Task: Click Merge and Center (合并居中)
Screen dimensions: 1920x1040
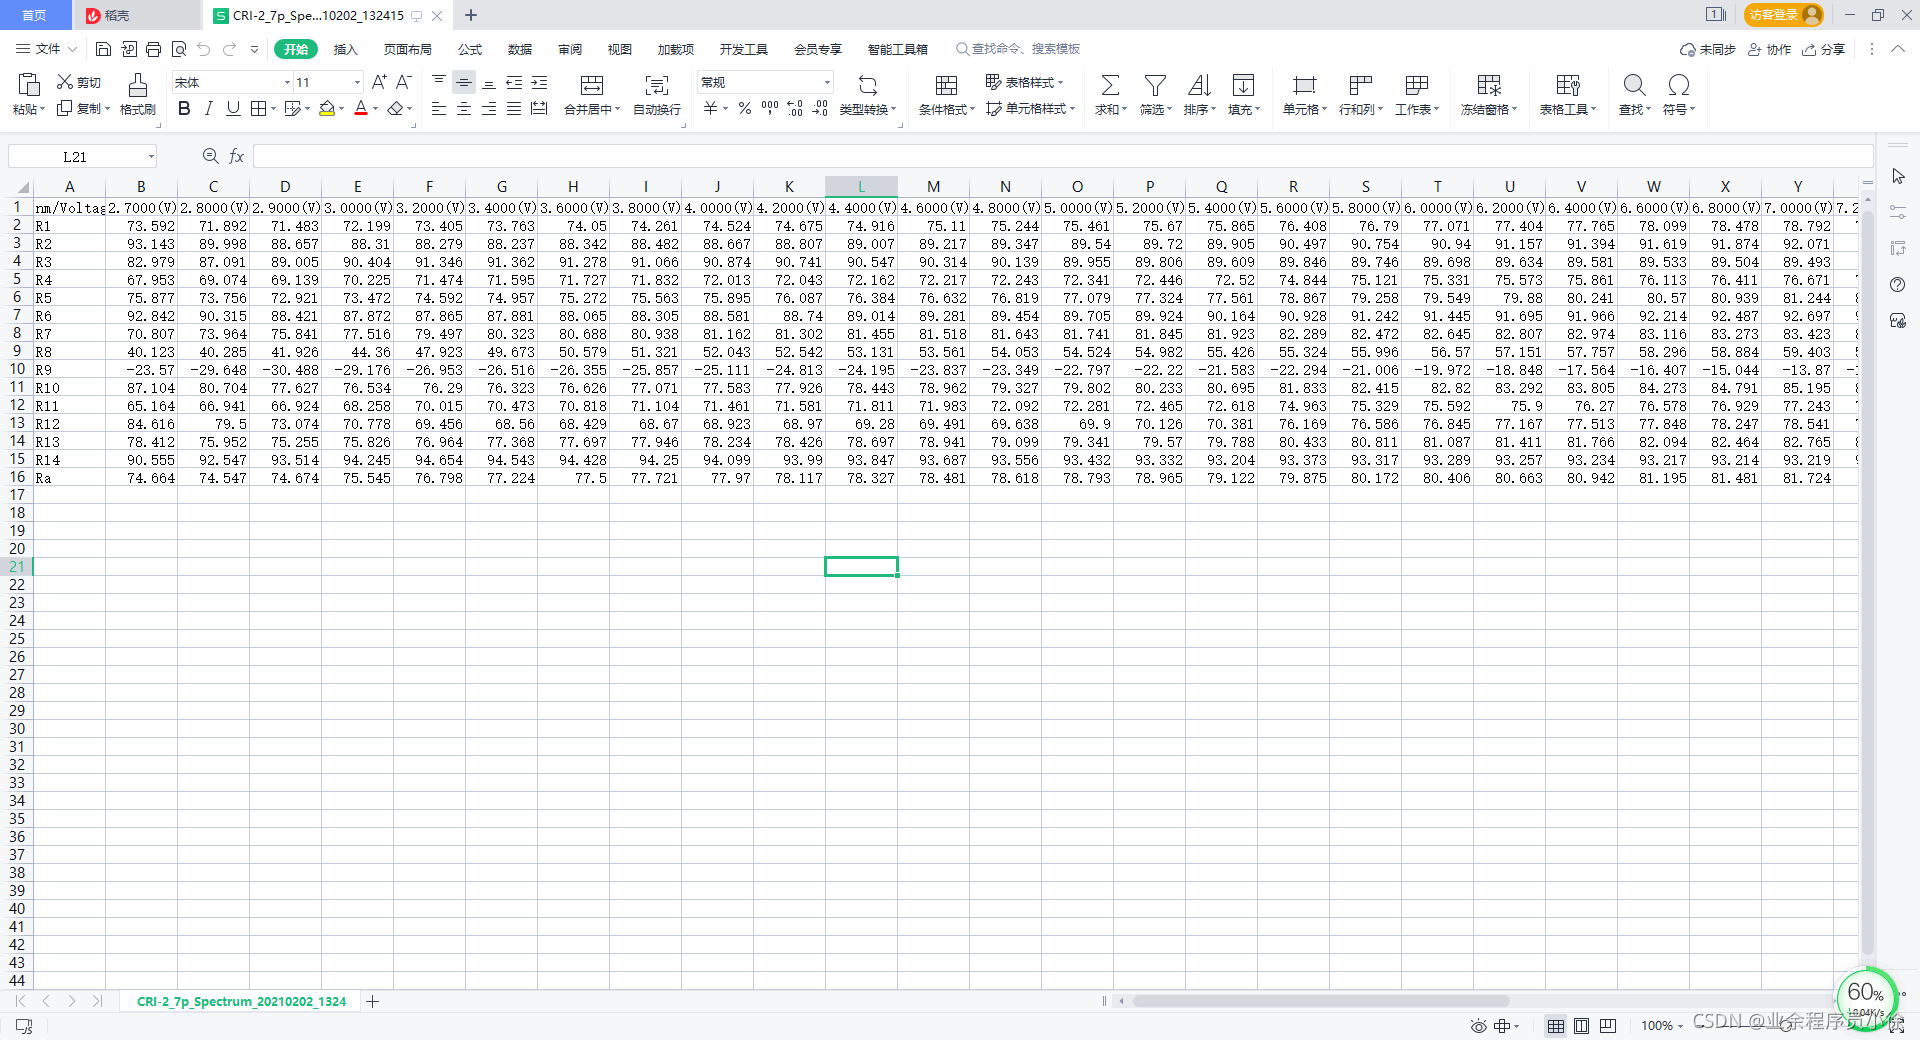Action: pos(592,94)
